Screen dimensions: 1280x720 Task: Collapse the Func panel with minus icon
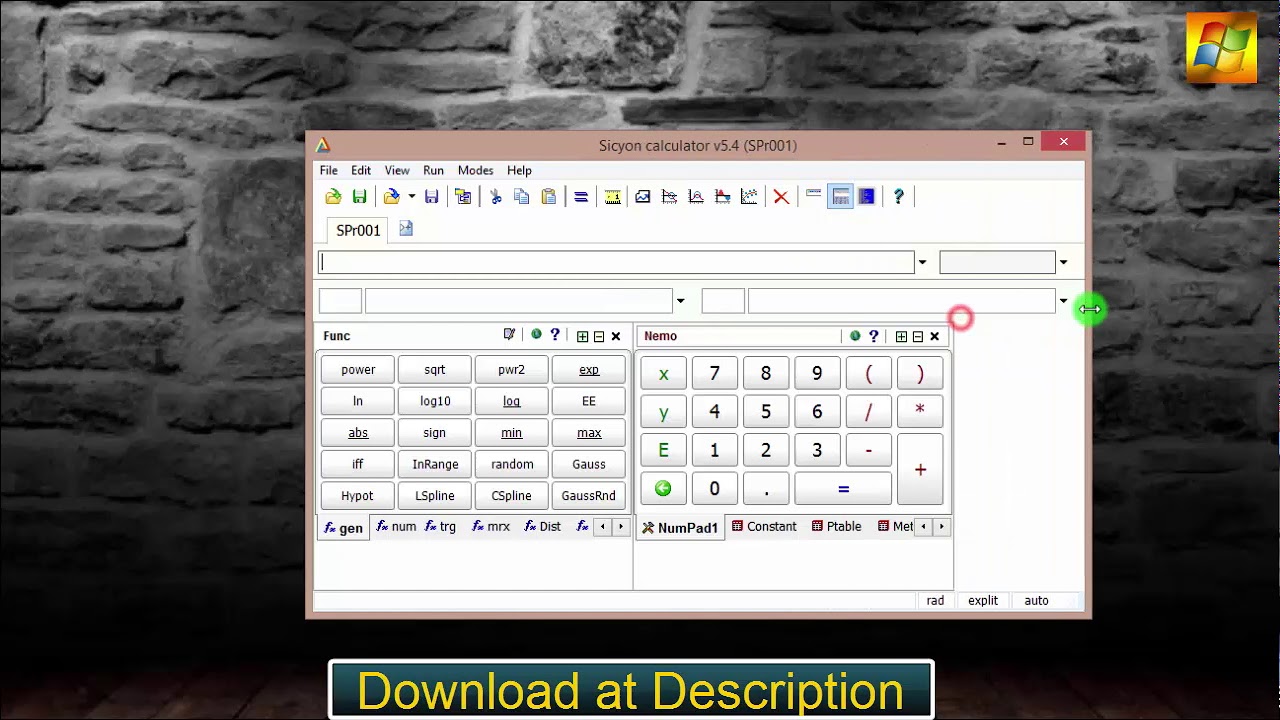tap(599, 336)
